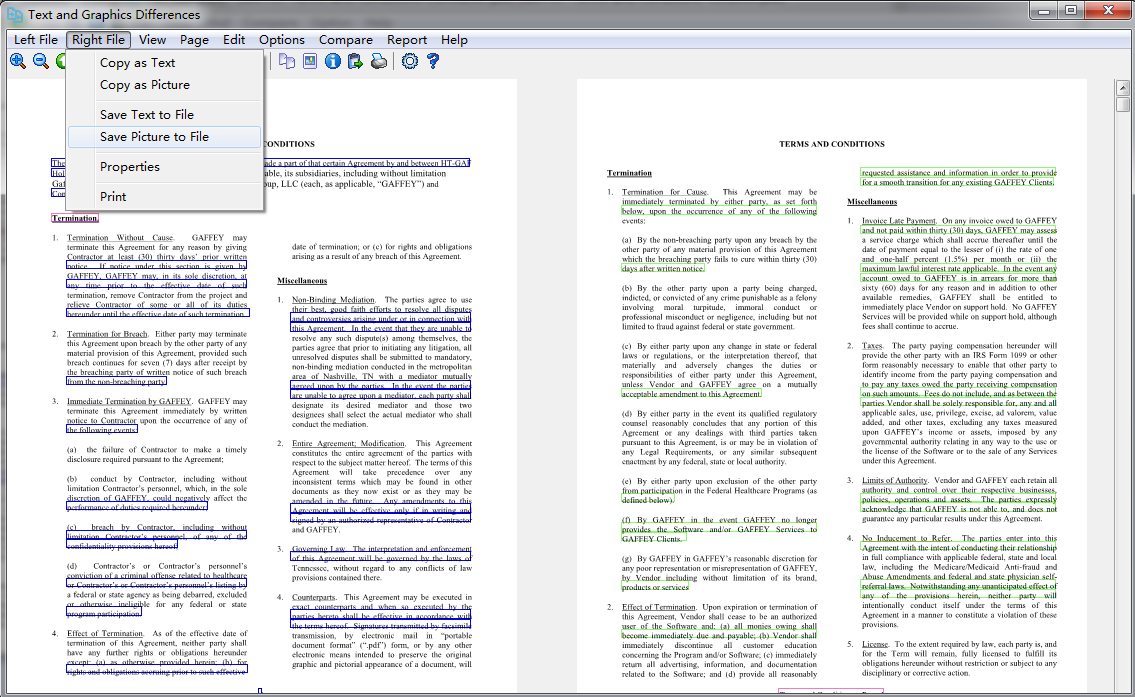Click 'Entire Agreement; Modification' clause title
The width and height of the screenshot is (1135, 697).
[x=348, y=444]
